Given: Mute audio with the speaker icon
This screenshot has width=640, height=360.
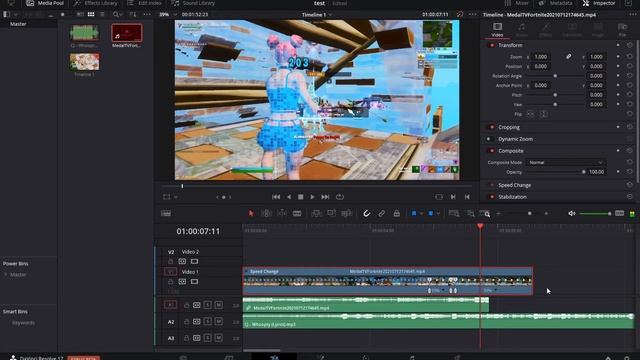Looking at the screenshot, I should (x=572, y=213).
